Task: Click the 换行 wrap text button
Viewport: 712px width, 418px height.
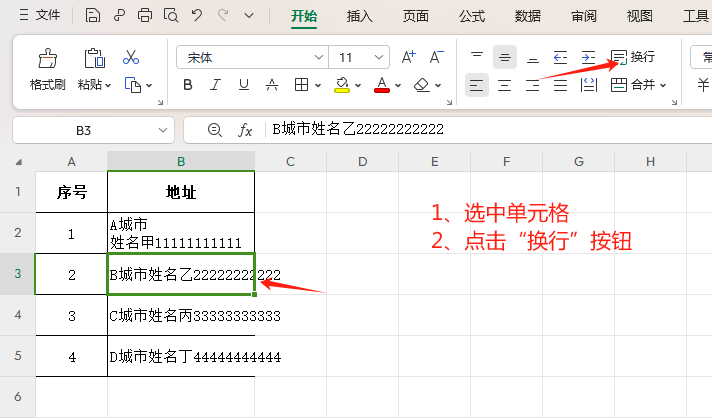Action: pos(633,57)
